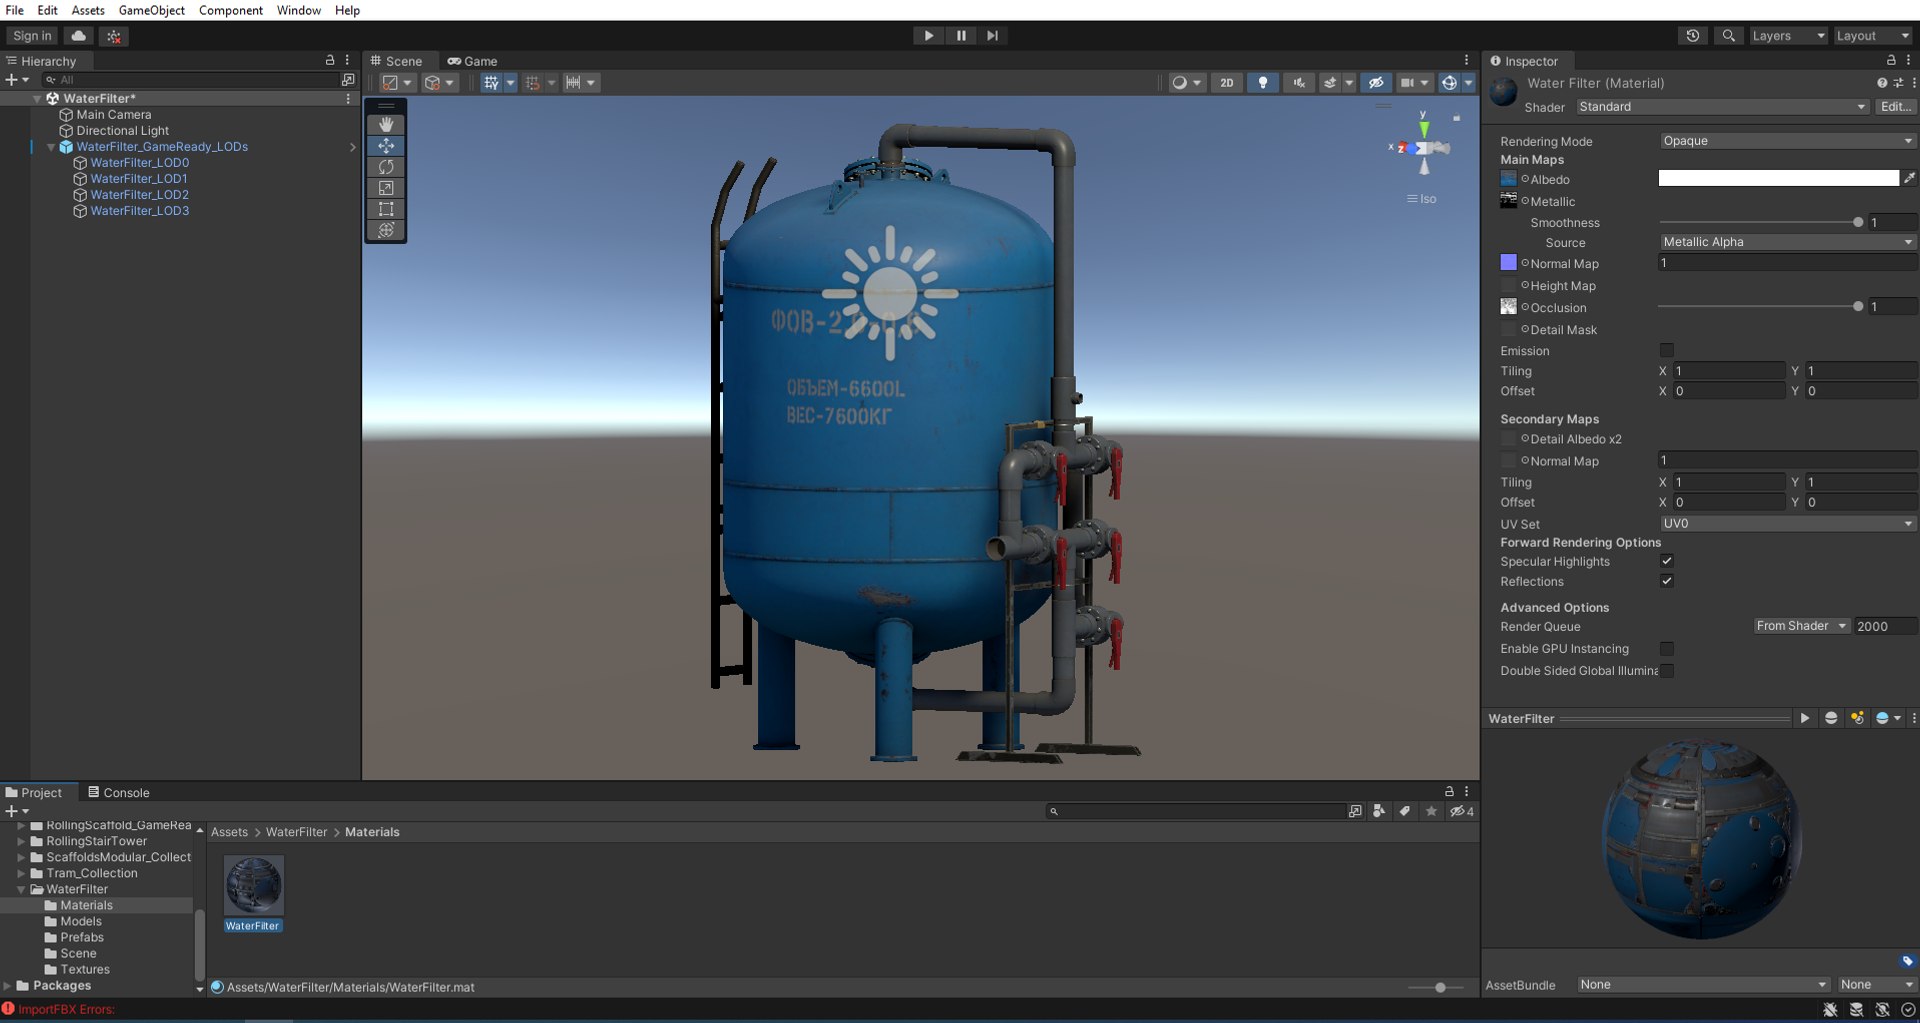Open Shader Standard dropdown
1920x1023 pixels.
pos(1722,107)
